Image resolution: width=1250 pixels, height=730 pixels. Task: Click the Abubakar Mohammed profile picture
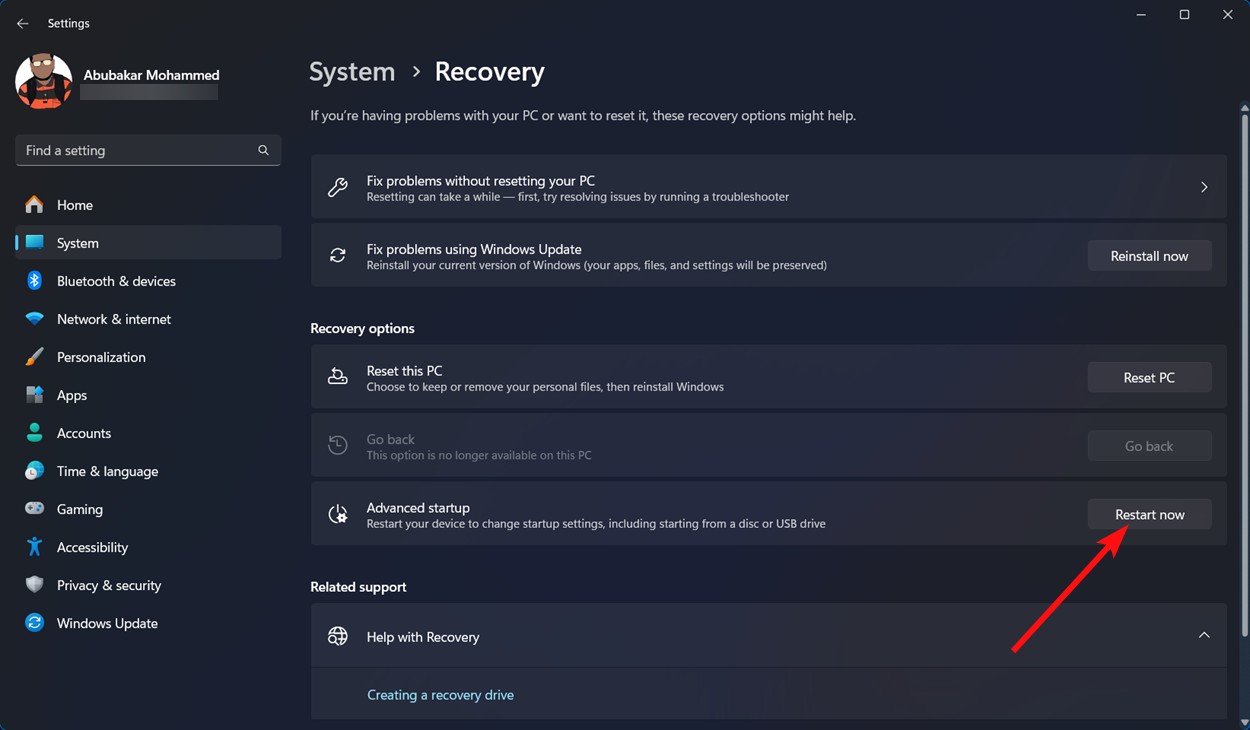click(42, 81)
